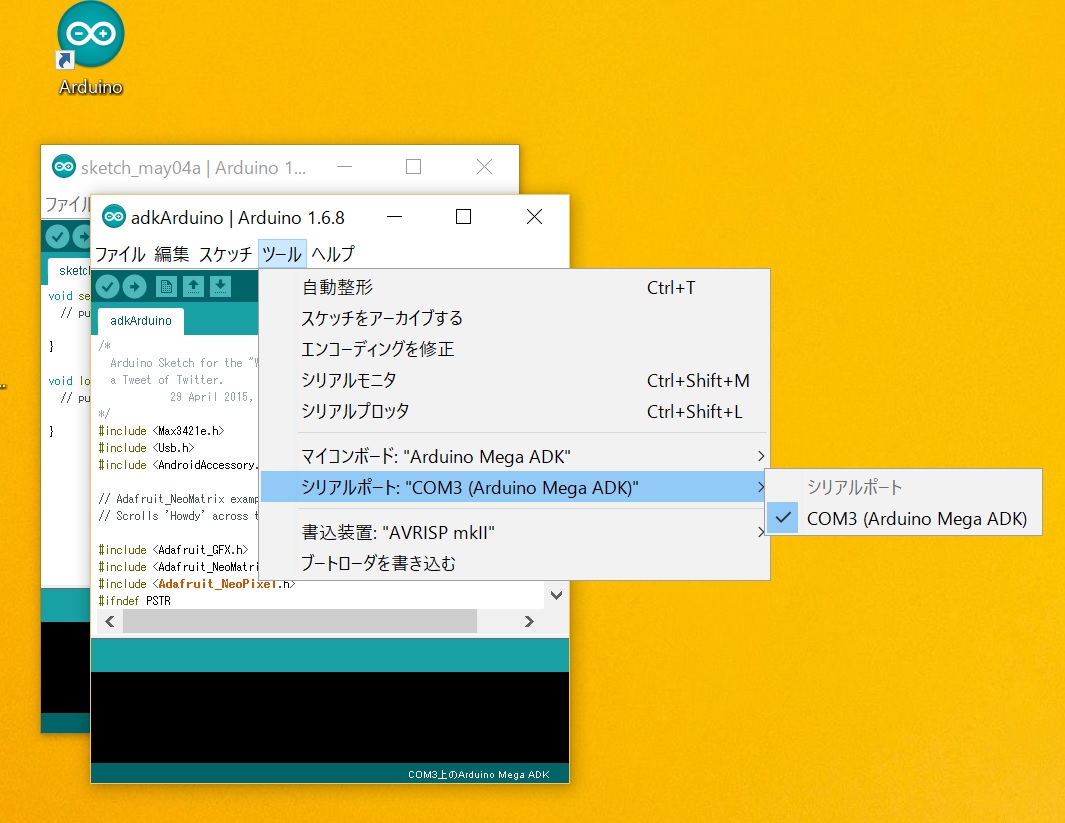Image resolution: width=1065 pixels, height=823 pixels.
Task: Open the ファイル menu in adkArduino
Action: point(120,254)
